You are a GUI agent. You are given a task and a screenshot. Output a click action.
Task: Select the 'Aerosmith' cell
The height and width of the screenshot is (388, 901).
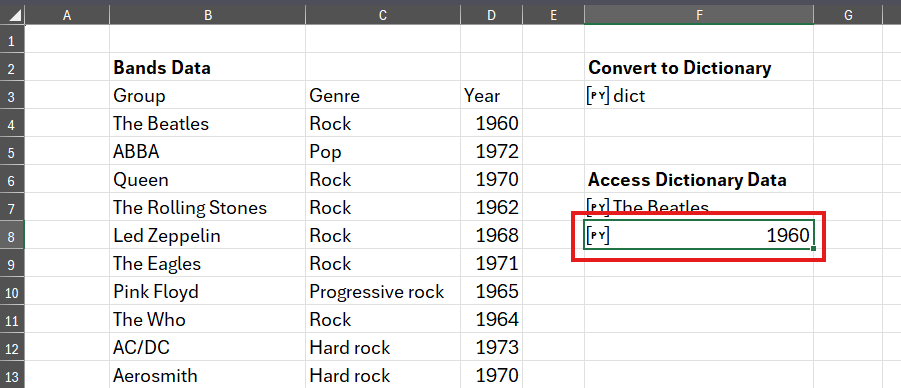click(207, 375)
